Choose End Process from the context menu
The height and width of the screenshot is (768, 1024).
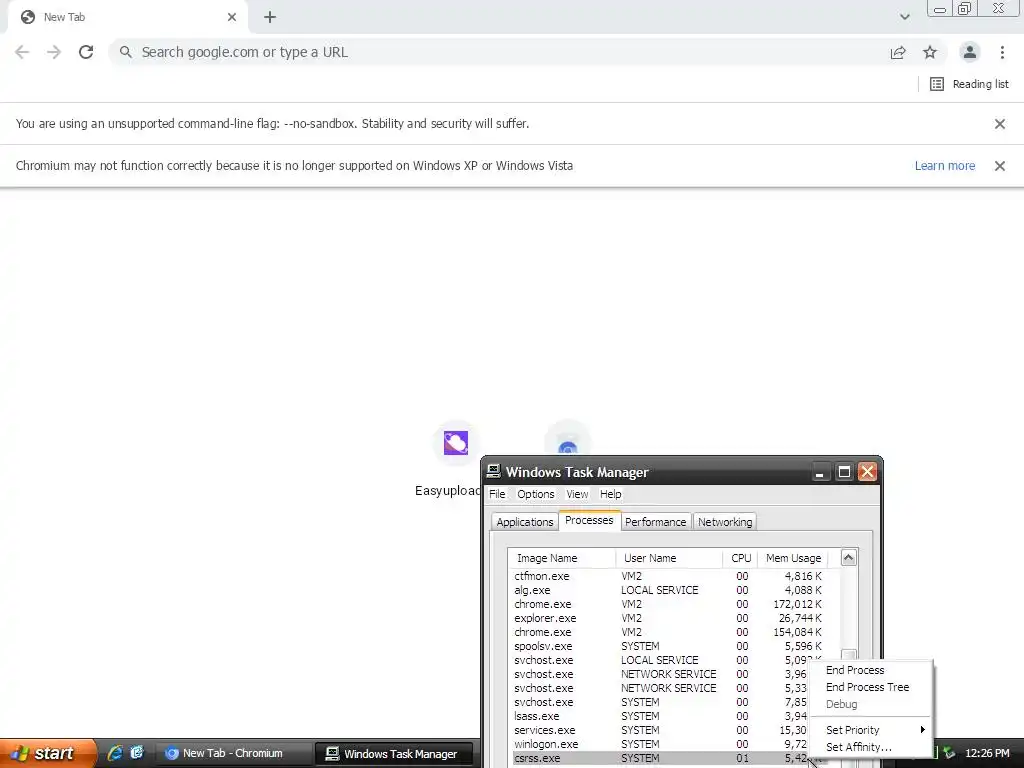(x=855, y=670)
